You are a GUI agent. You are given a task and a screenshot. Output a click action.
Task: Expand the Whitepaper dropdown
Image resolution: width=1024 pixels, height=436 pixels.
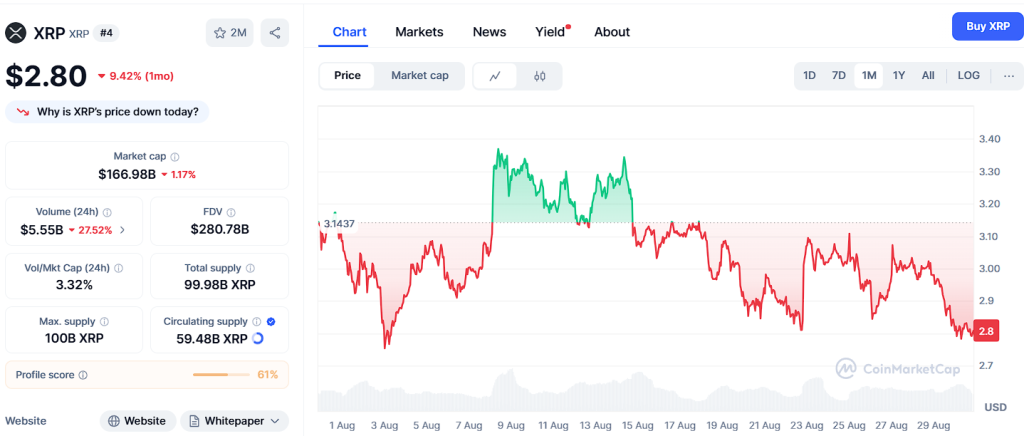pos(233,421)
